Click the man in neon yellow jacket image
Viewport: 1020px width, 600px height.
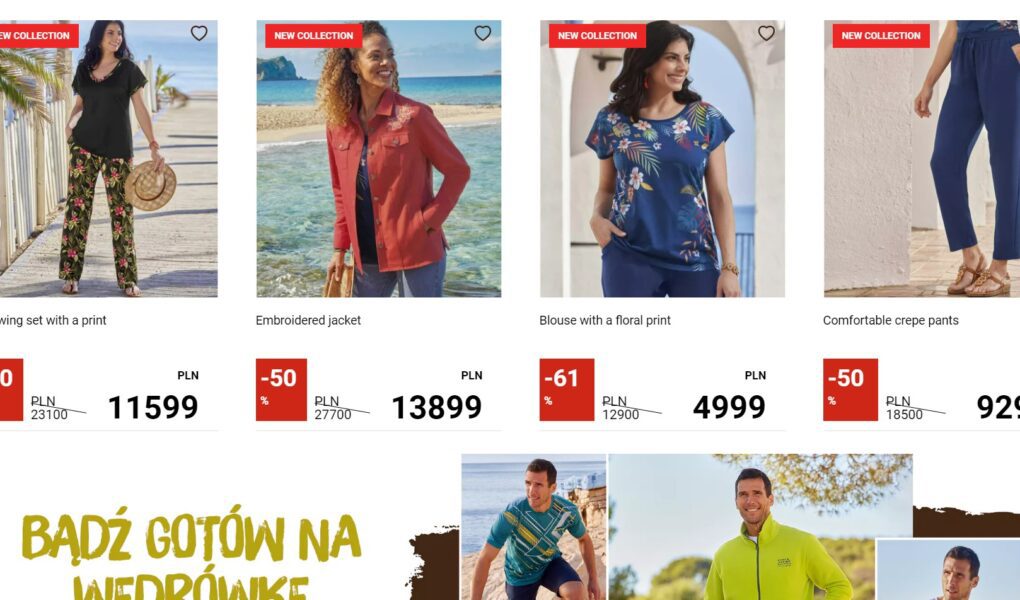click(760, 527)
